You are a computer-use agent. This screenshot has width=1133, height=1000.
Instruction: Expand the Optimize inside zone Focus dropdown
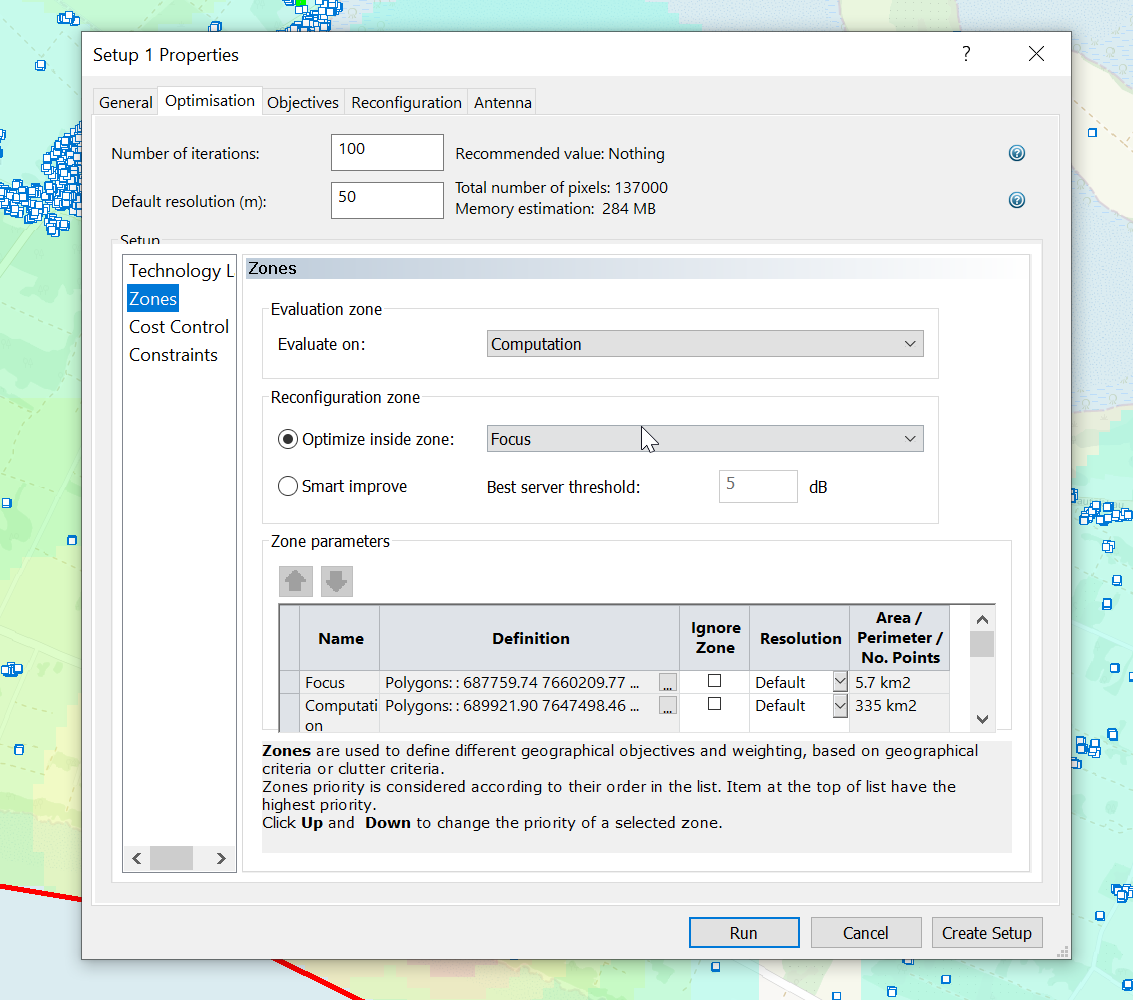click(705, 439)
